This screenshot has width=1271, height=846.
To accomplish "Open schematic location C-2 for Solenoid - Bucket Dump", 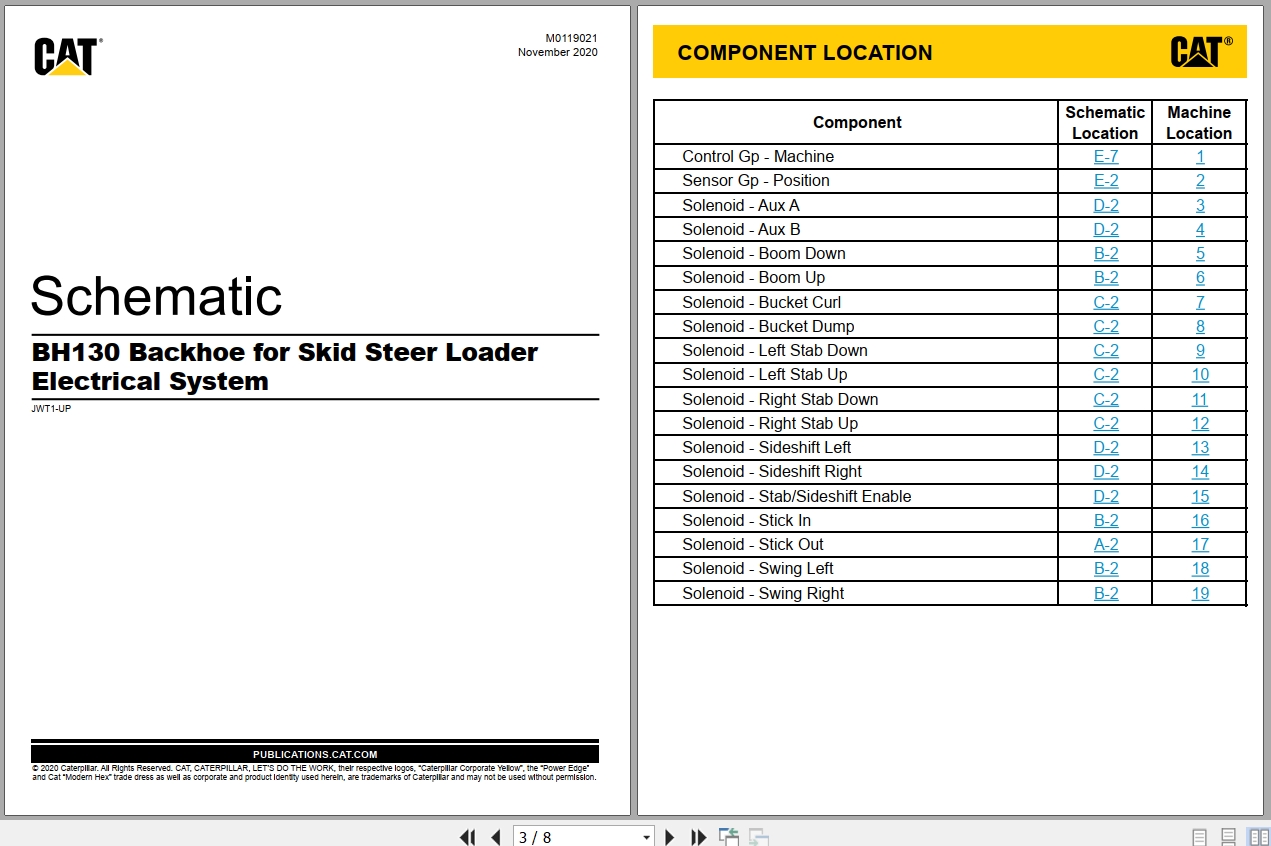I will coord(1106,326).
